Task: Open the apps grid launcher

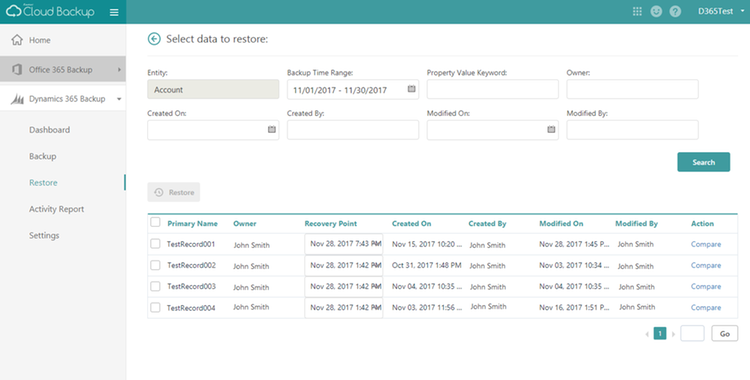Action: pos(637,11)
